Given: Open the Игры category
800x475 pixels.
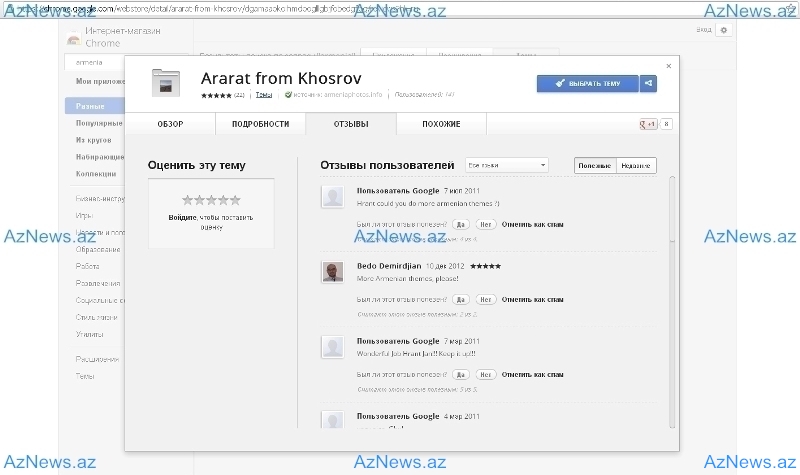Looking at the screenshot, I should (x=84, y=215).
